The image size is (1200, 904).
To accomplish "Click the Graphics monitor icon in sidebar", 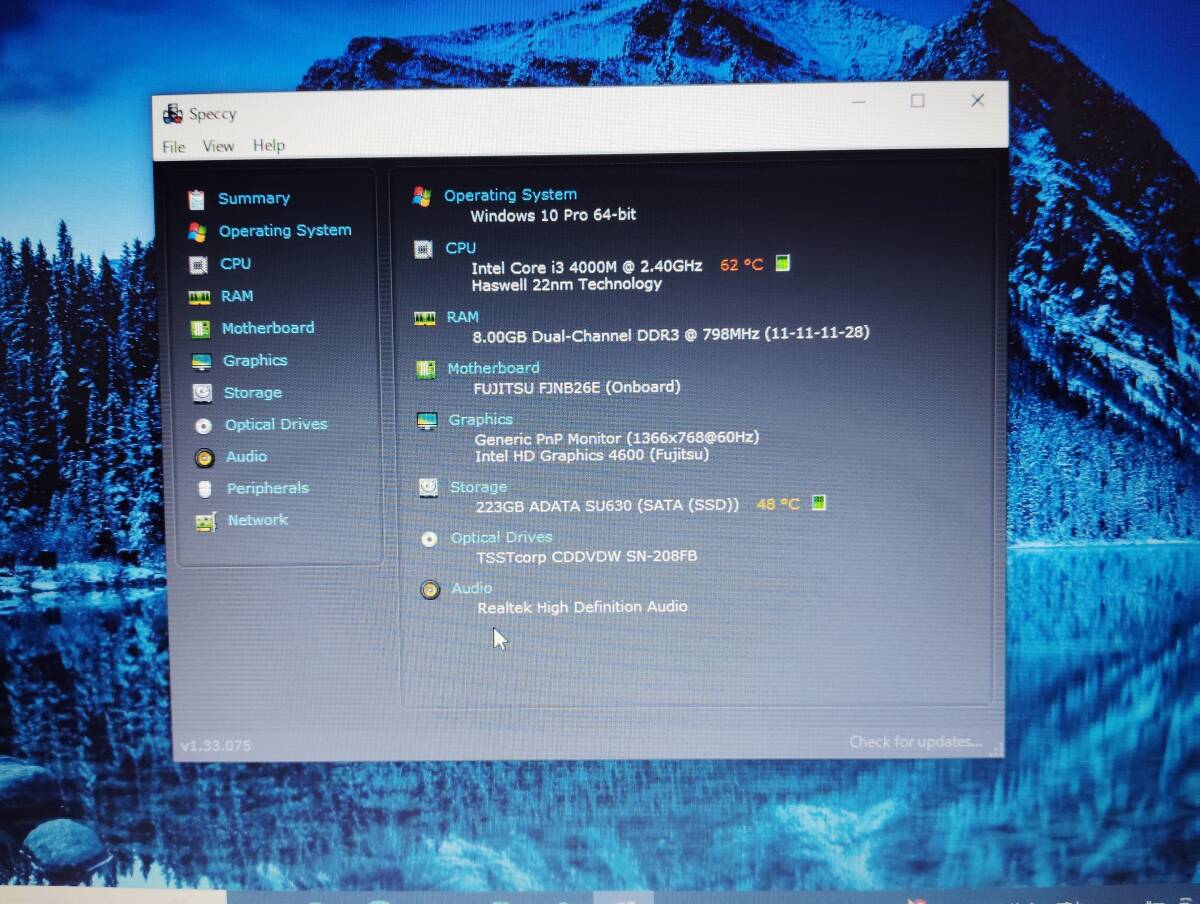I will 201,361.
